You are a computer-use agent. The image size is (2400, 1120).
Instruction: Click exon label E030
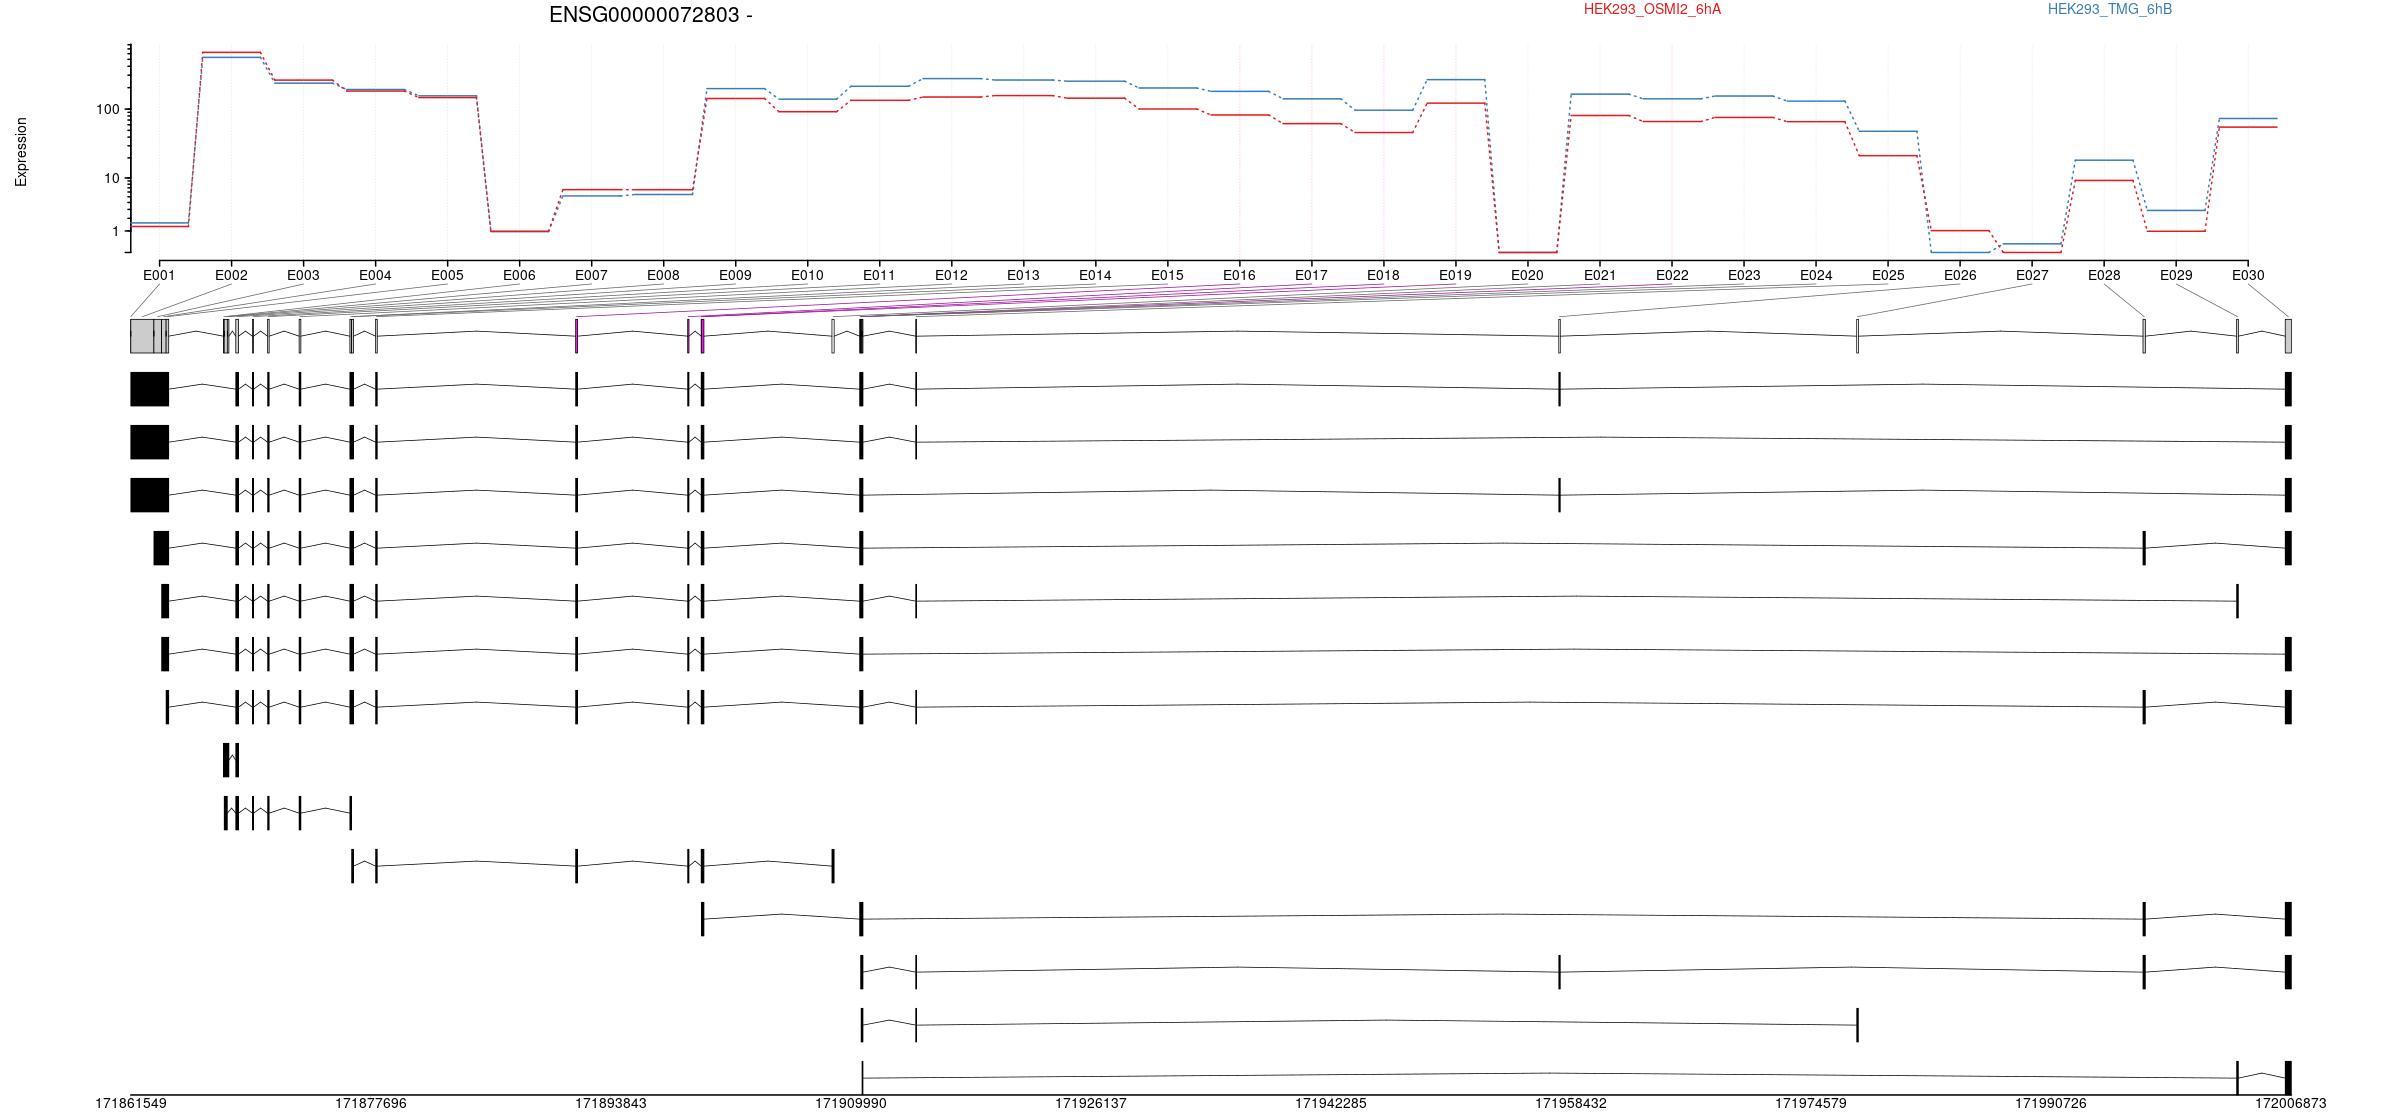coord(2248,275)
